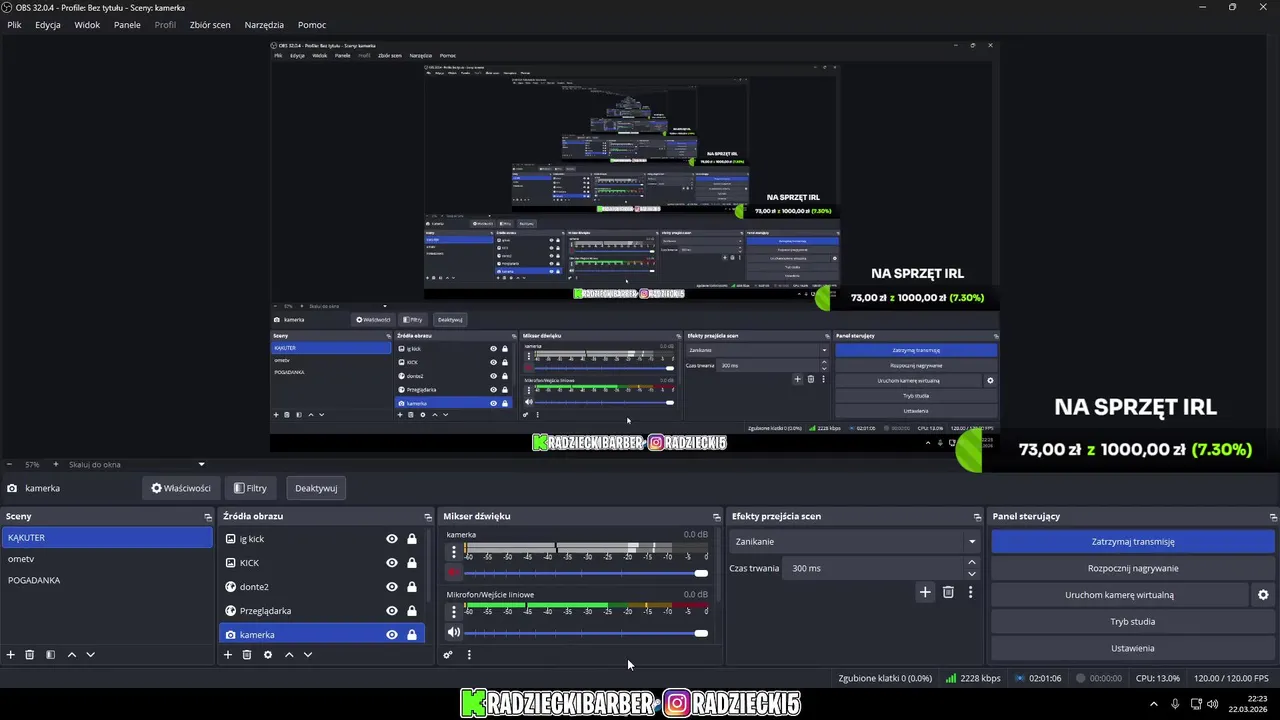Open source properties gear in Źródła obrazu
1280x720 pixels.
point(268,655)
